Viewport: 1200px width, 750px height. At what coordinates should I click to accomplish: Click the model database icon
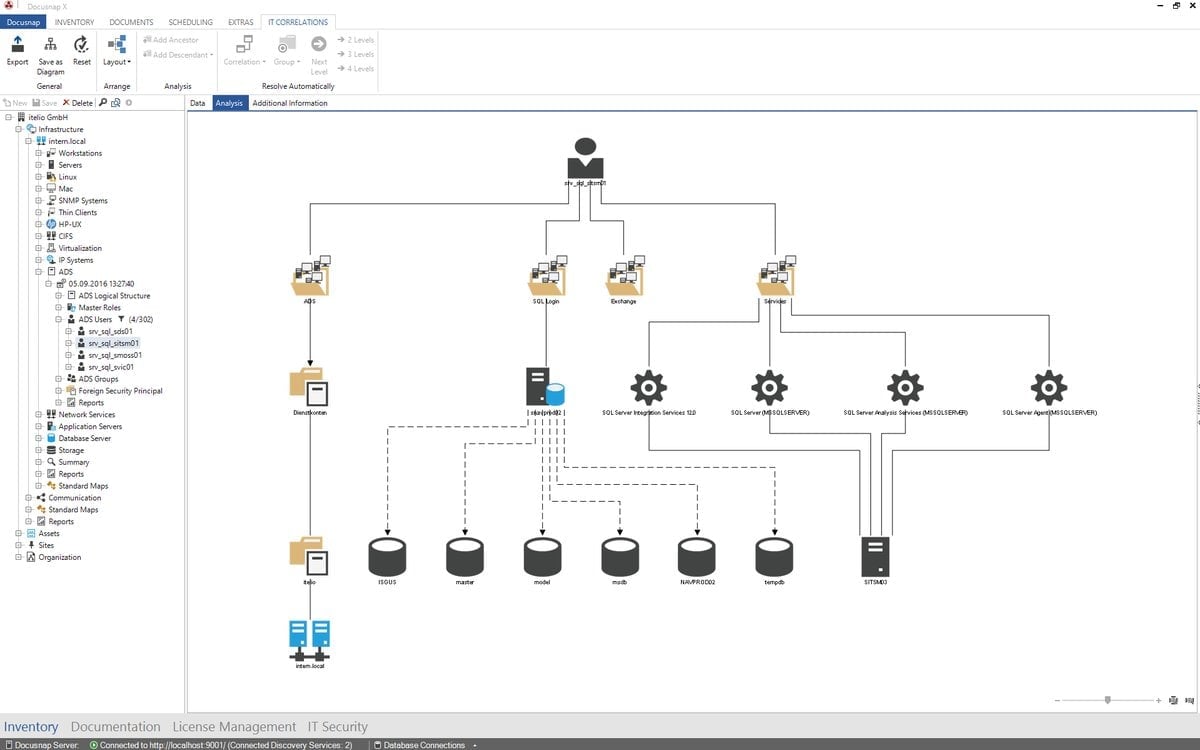click(542, 556)
